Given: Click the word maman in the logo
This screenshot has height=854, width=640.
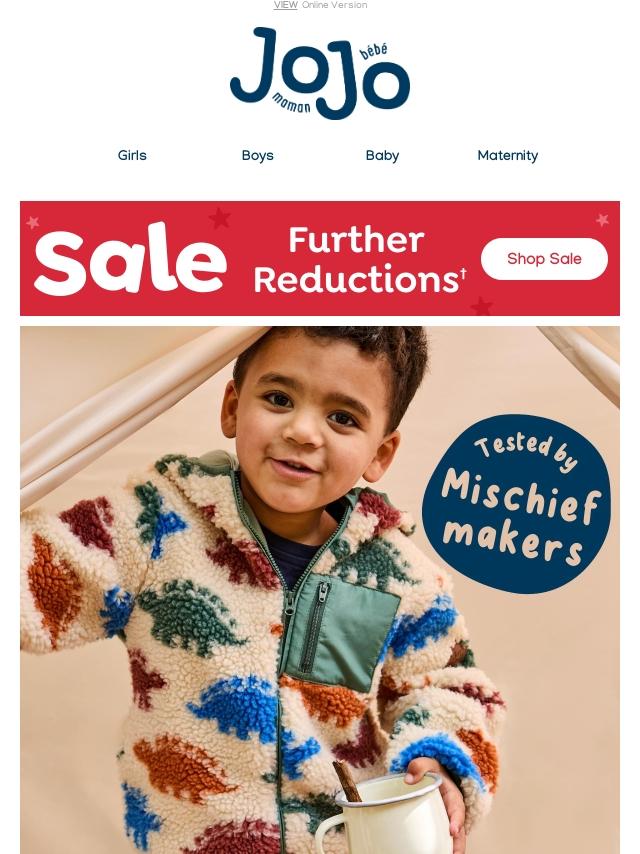Looking at the screenshot, I should click(291, 102).
